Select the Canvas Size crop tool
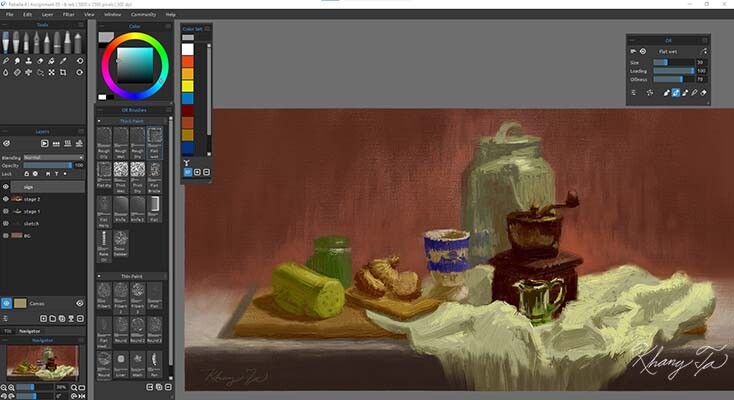This screenshot has width=734, height=400. (63, 73)
